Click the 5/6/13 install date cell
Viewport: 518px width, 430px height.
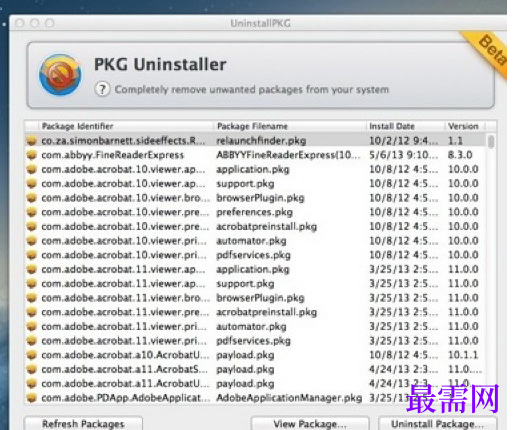coord(404,155)
